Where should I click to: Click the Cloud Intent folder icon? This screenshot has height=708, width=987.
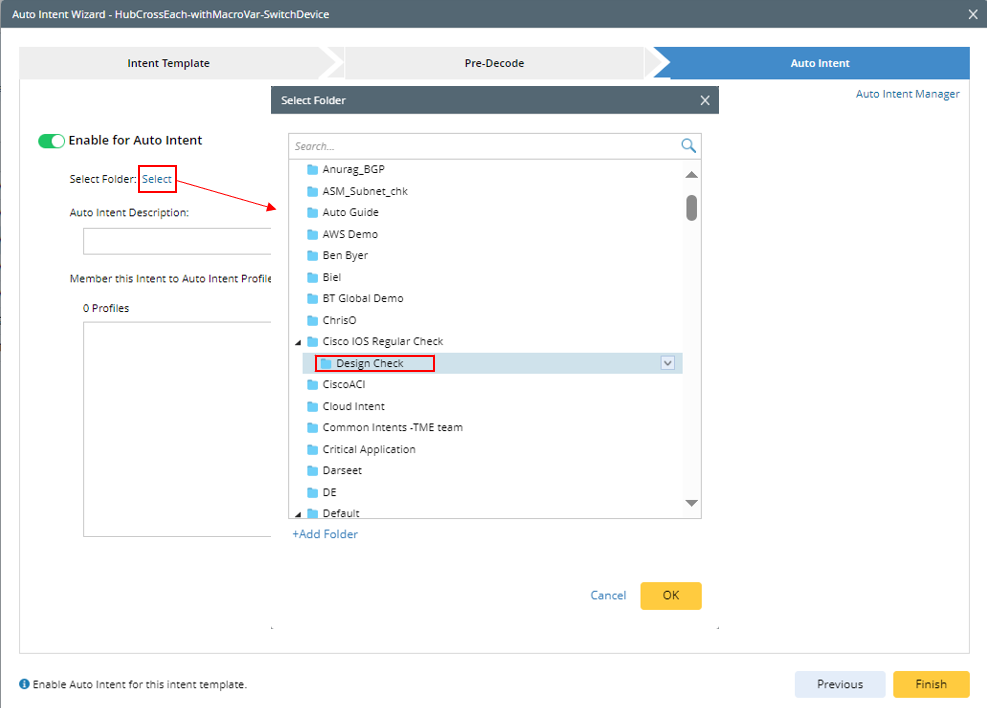point(313,406)
